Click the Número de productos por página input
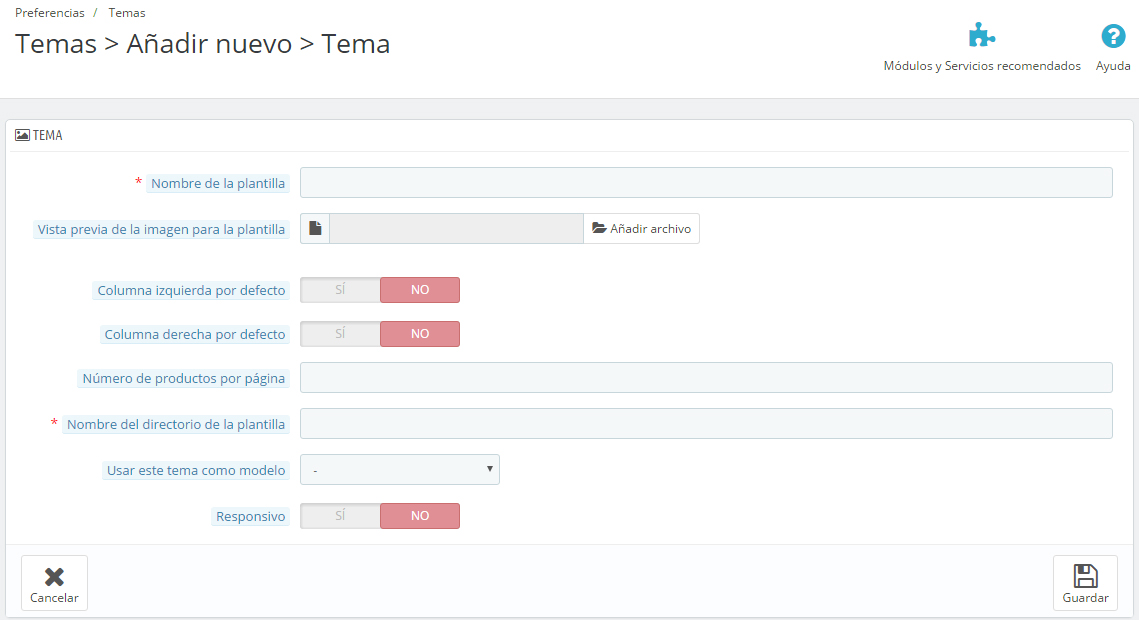The height and width of the screenshot is (620, 1139). click(706, 378)
